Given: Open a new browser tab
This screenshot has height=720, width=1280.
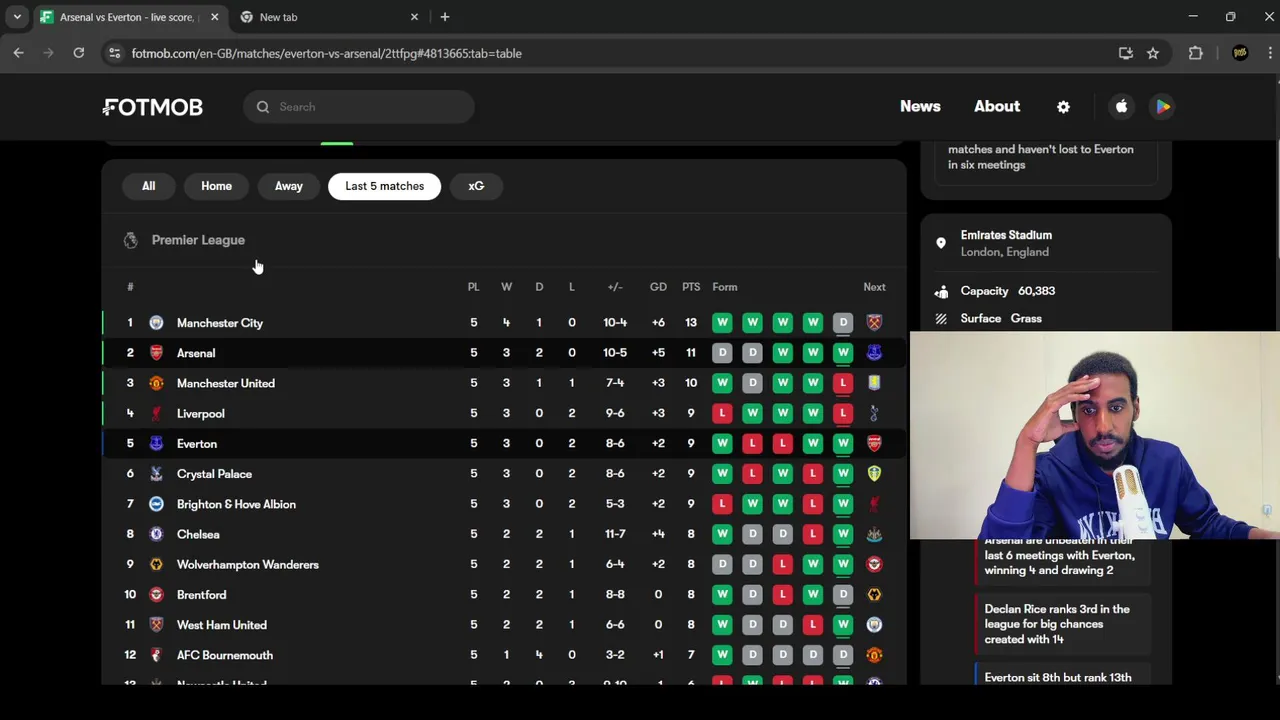Looking at the screenshot, I should click(445, 17).
